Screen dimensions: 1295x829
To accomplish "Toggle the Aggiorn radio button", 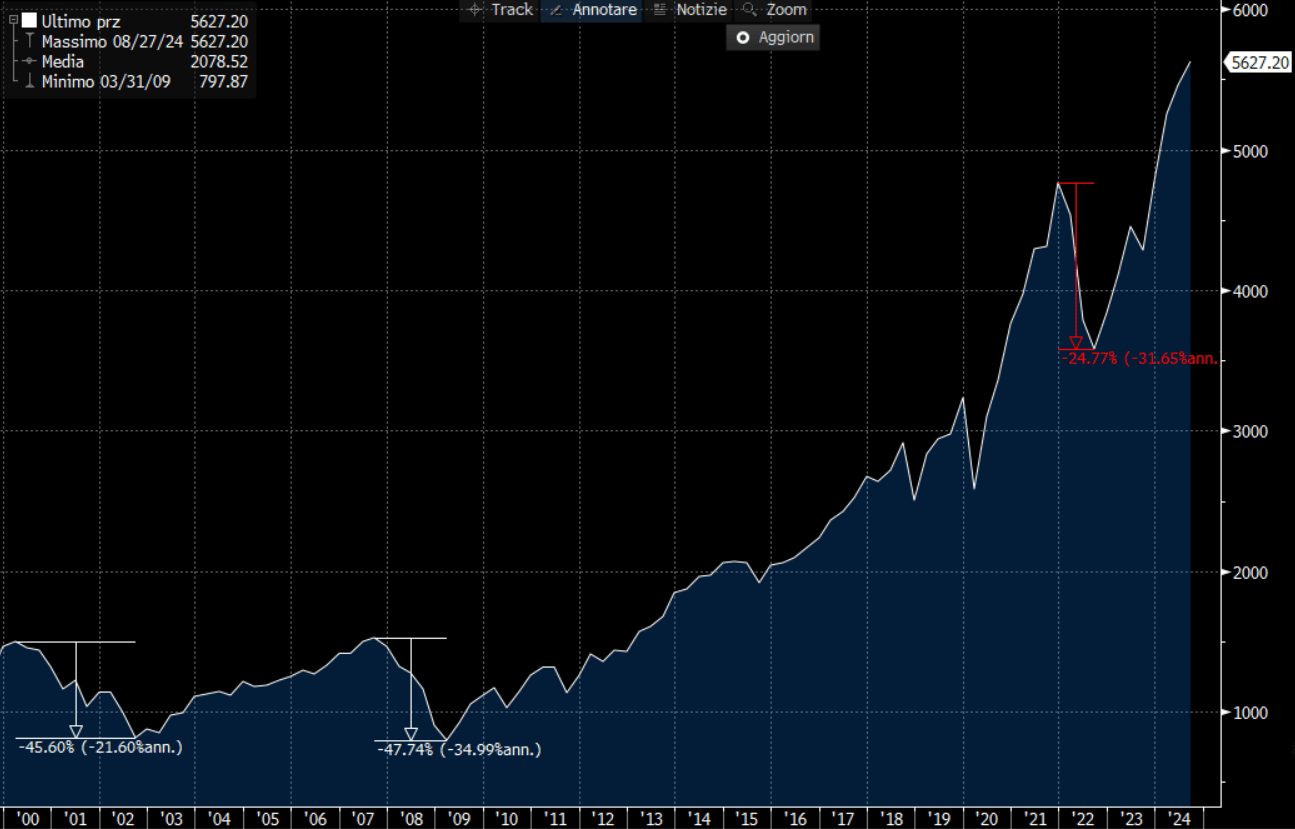I will tap(742, 38).
